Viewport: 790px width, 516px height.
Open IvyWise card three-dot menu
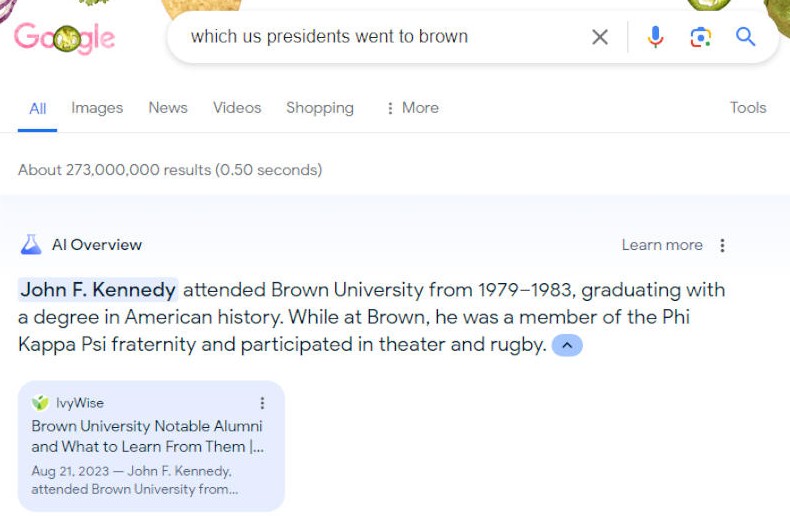[x=262, y=403]
